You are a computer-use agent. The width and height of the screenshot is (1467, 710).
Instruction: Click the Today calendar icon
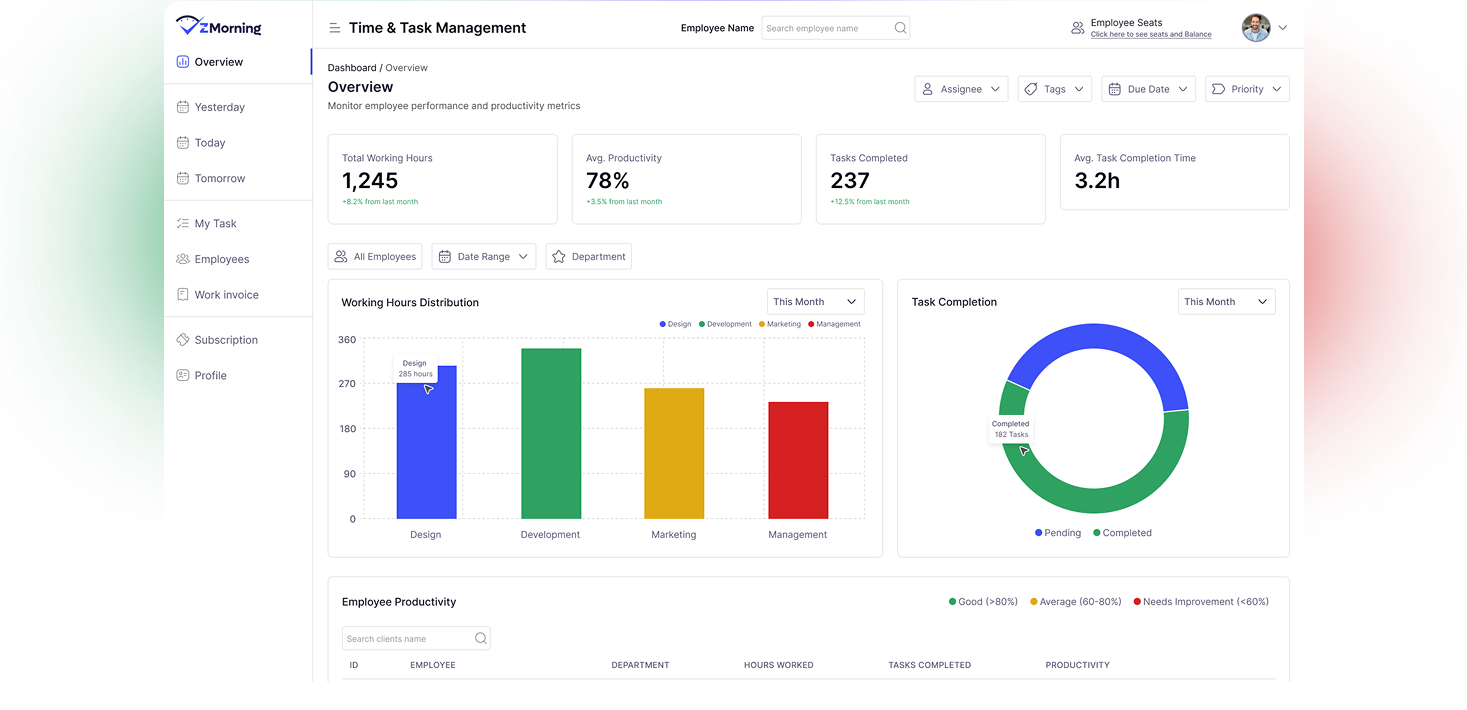183,143
